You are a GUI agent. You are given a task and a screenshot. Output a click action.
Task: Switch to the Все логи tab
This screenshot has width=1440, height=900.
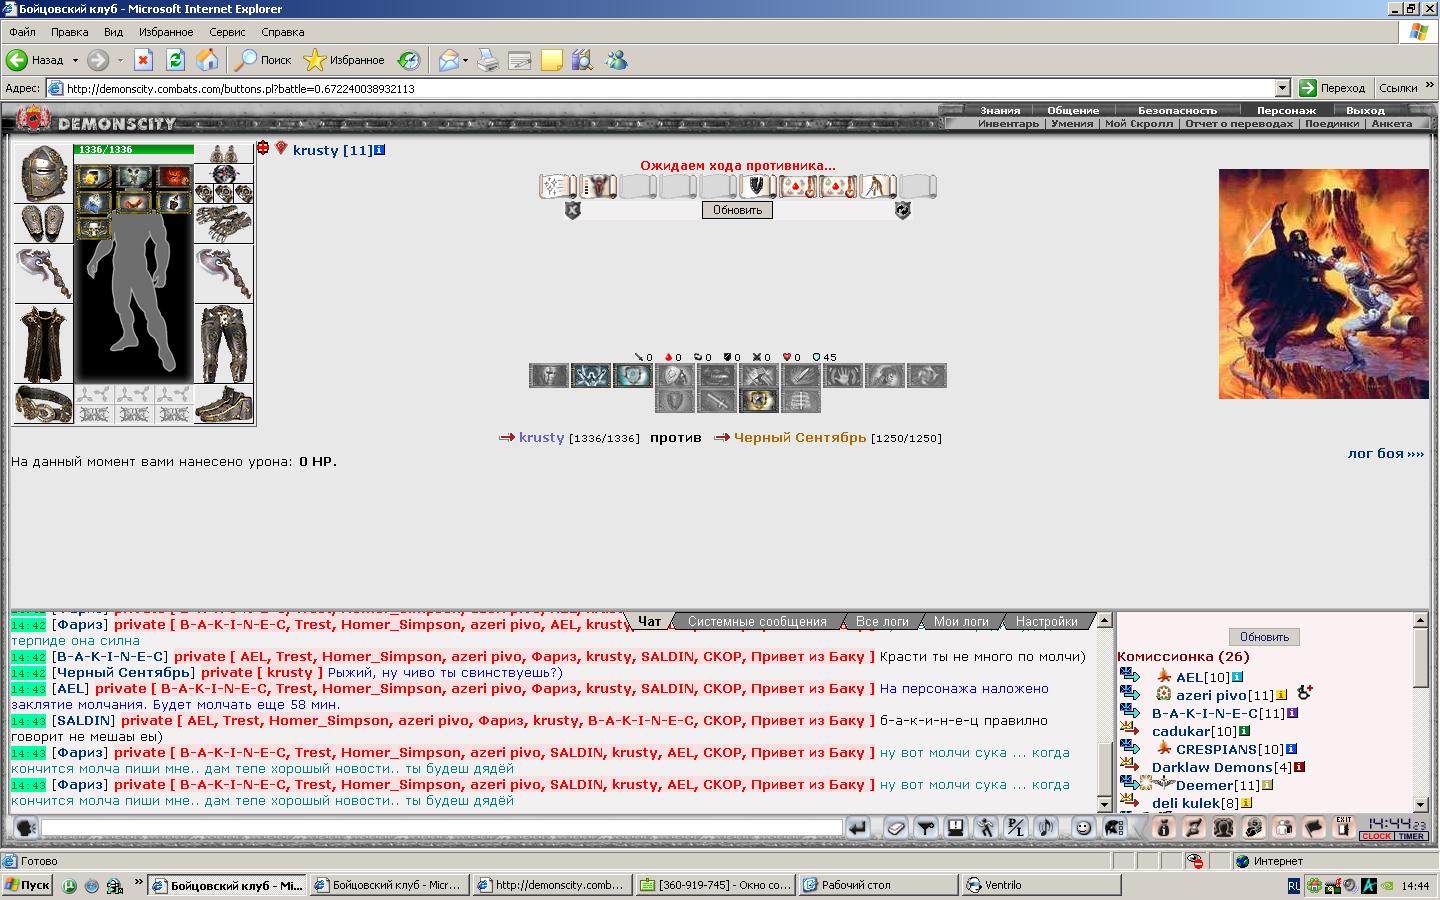click(882, 622)
